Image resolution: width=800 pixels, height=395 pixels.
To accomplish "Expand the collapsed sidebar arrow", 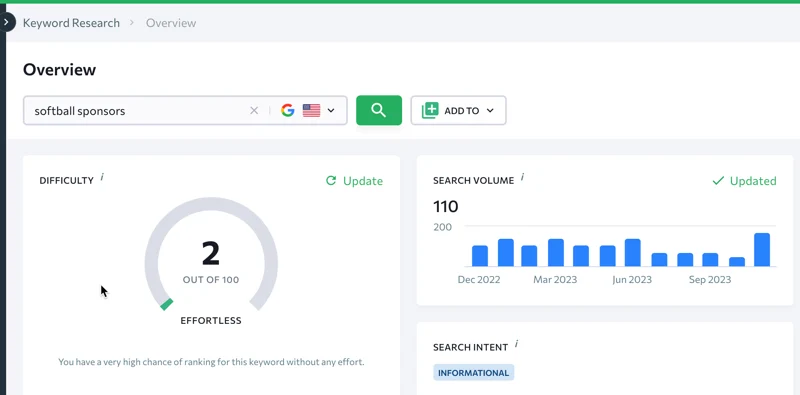I will 7,22.
